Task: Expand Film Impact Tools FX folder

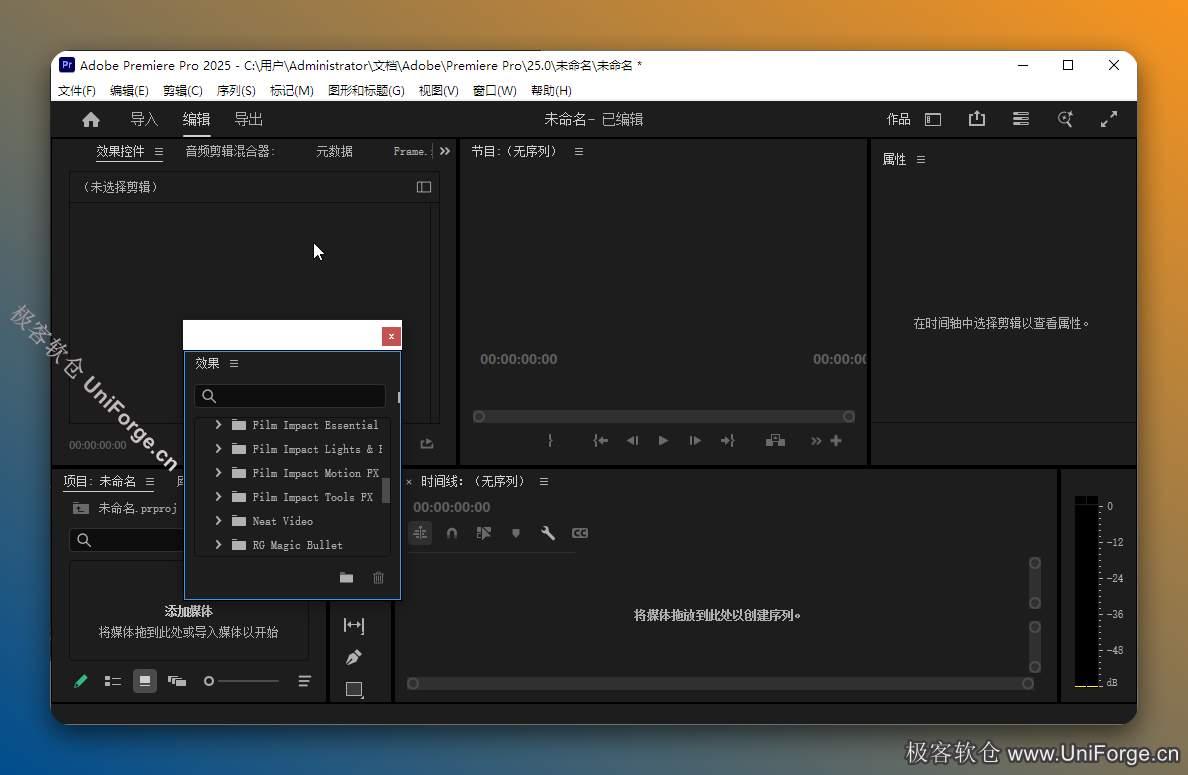Action: pyautogui.click(x=218, y=497)
